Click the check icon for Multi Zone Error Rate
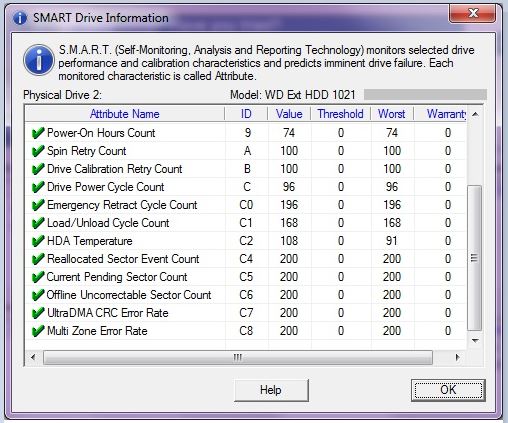This screenshot has width=508, height=423. click(x=38, y=331)
